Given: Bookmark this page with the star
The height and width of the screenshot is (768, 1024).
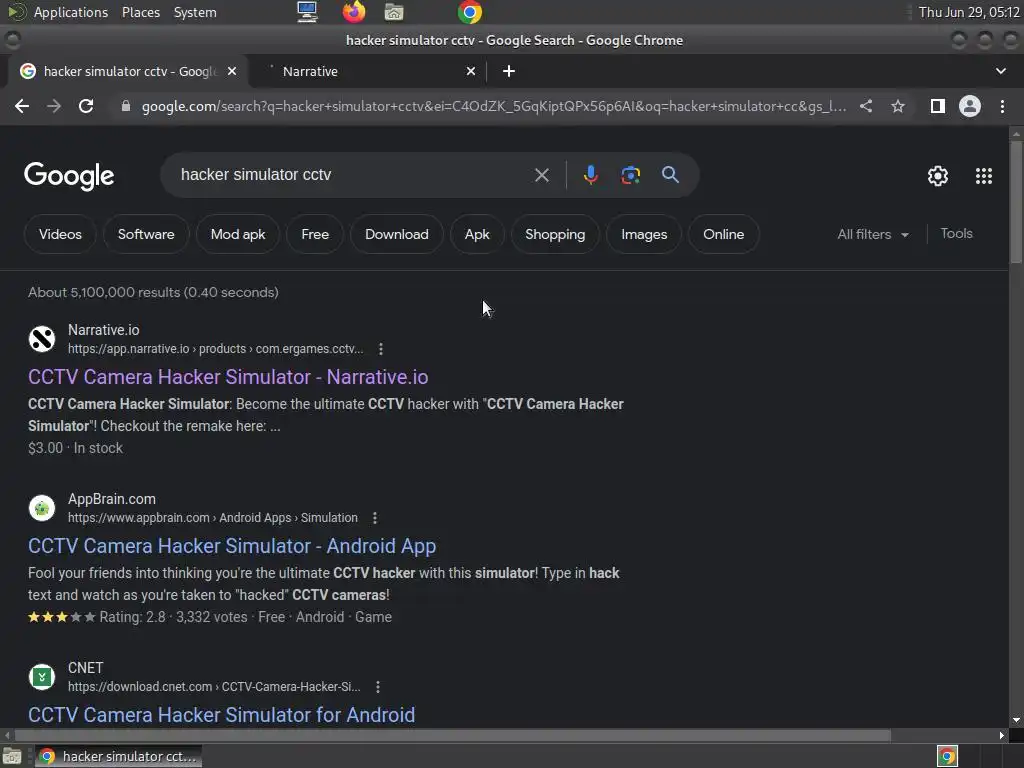Looking at the screenshot, I should [898, 106].
